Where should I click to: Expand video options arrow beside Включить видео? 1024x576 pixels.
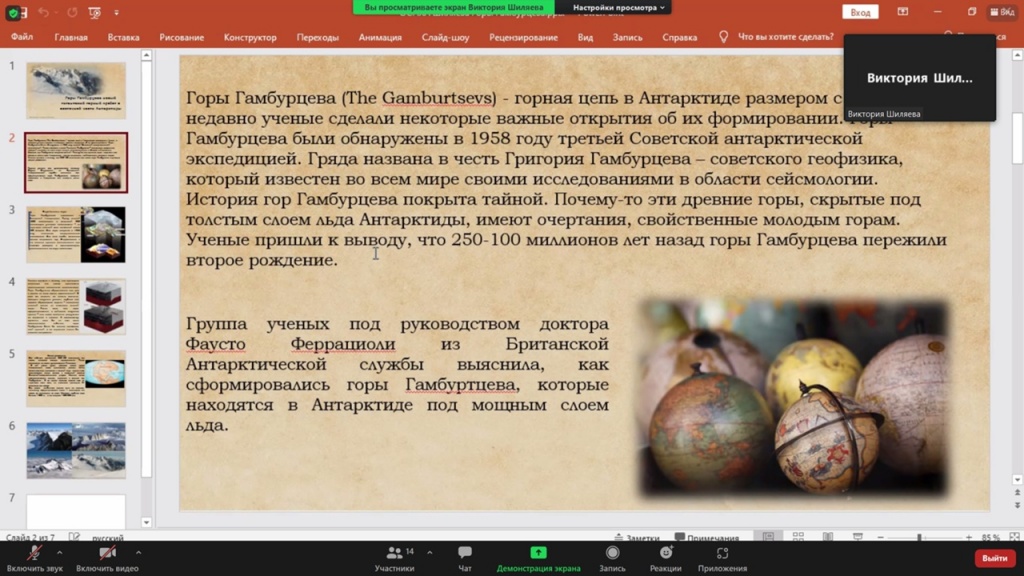click(x=138, y=552)
